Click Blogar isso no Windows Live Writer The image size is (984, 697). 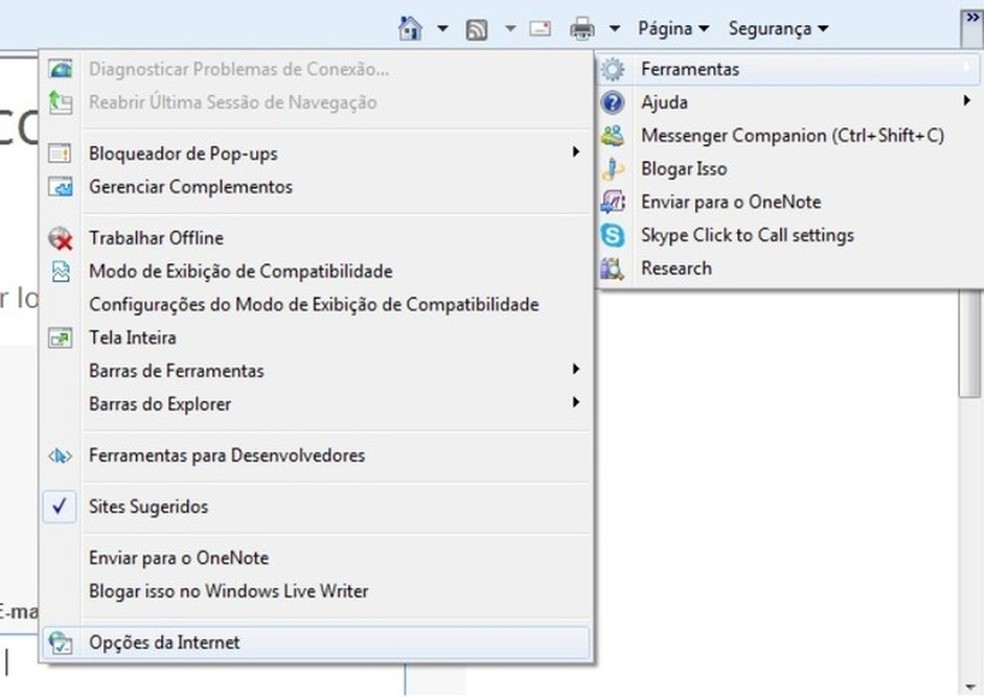[228, 591]
